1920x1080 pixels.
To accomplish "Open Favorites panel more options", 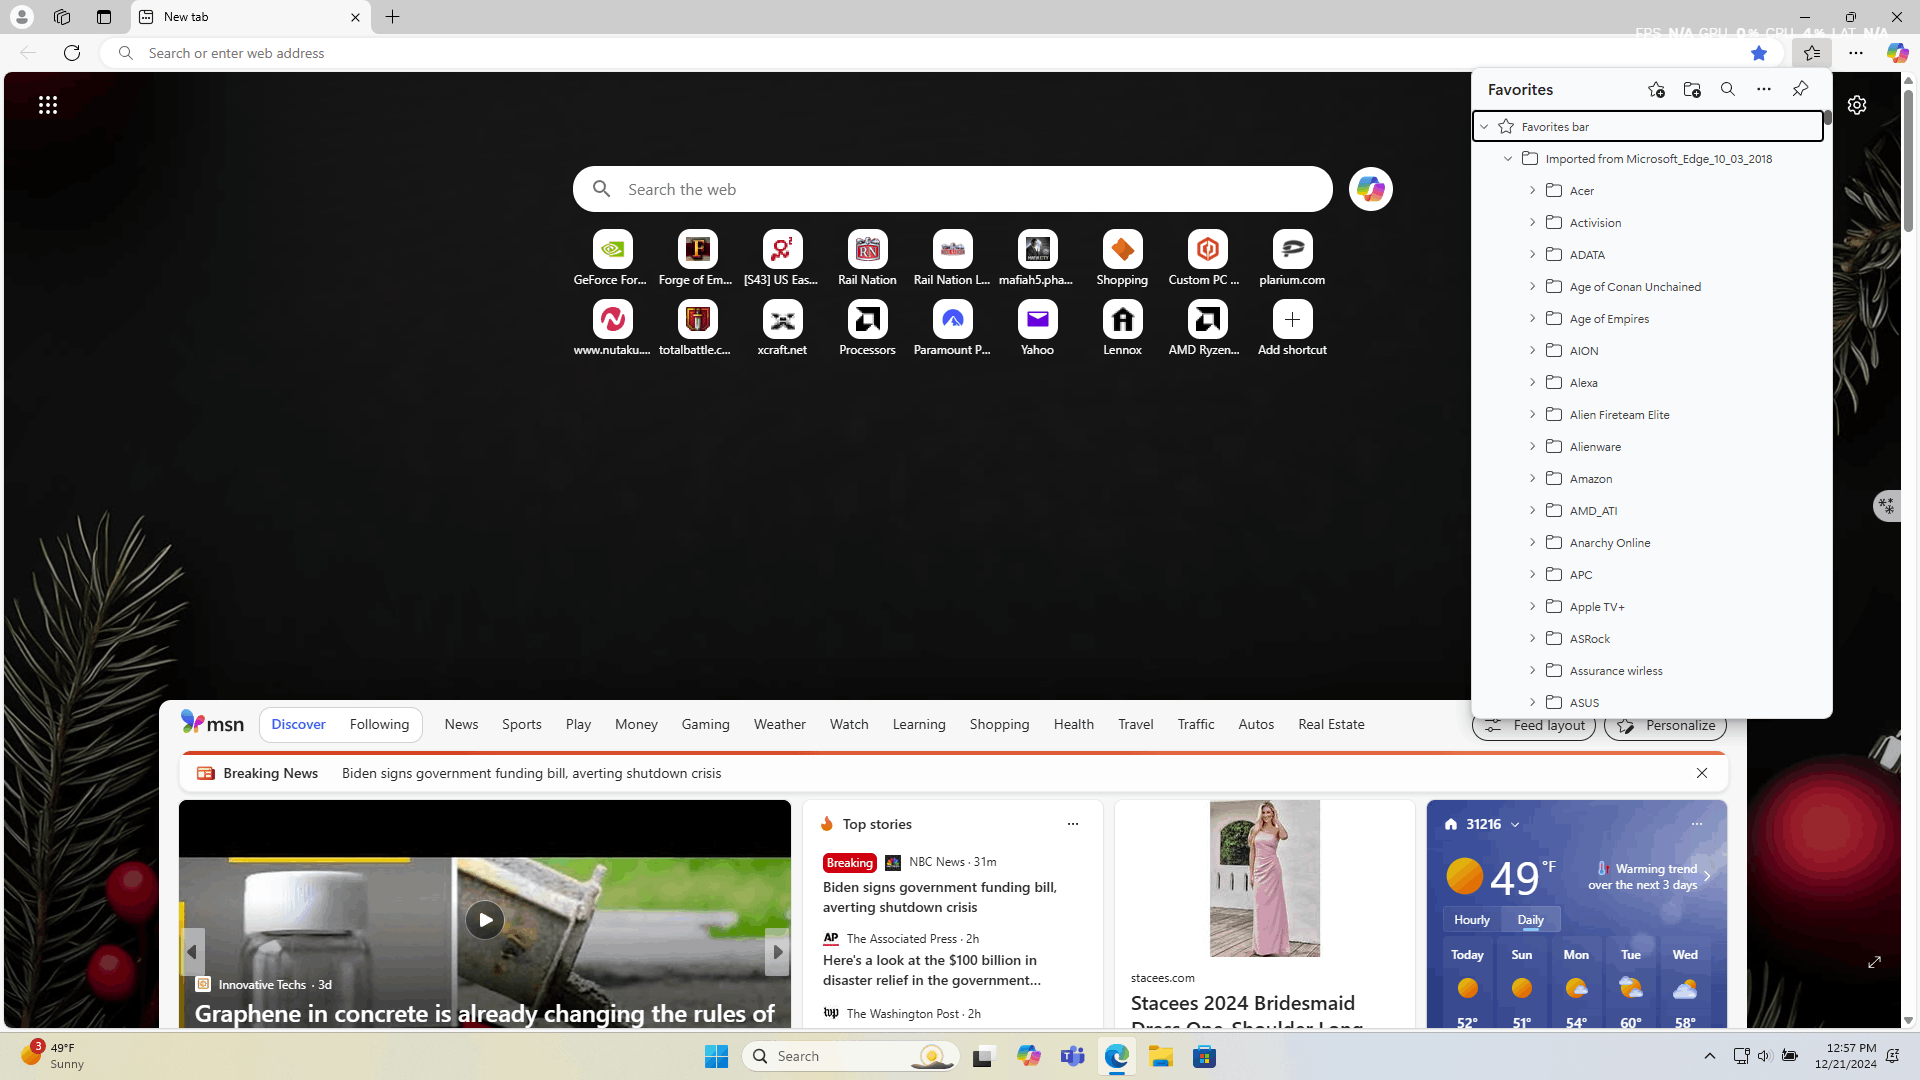I will coord(1764,90).
